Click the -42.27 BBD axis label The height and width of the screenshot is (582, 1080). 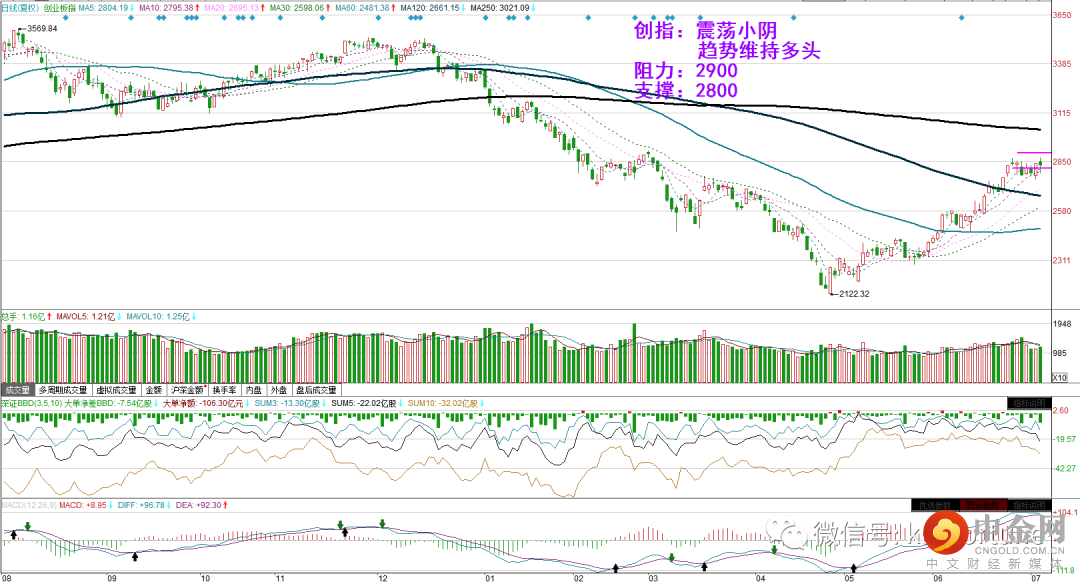[1065, 468]
